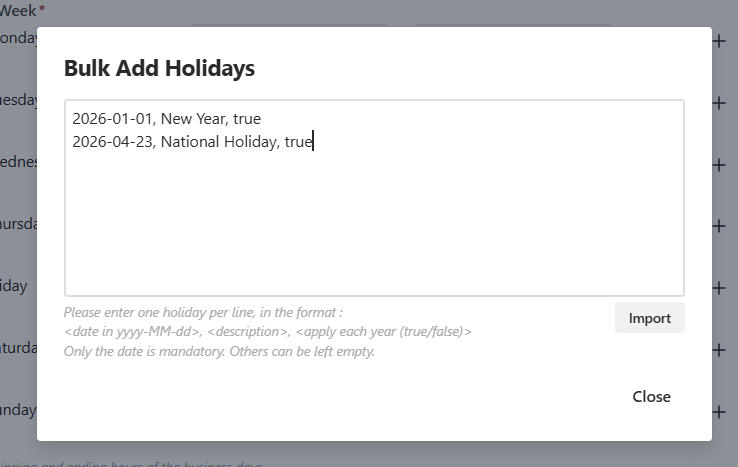Place cursor on the National Holiday description
Viewport: 738px width, 467px height.
[219, 142]
